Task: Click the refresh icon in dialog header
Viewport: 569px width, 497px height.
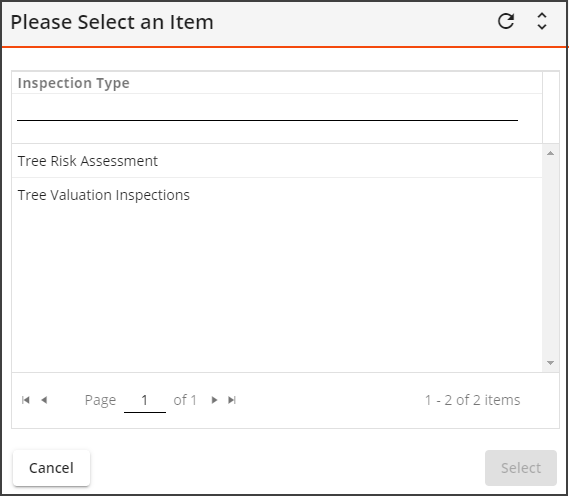Action: tap(506, 21)
